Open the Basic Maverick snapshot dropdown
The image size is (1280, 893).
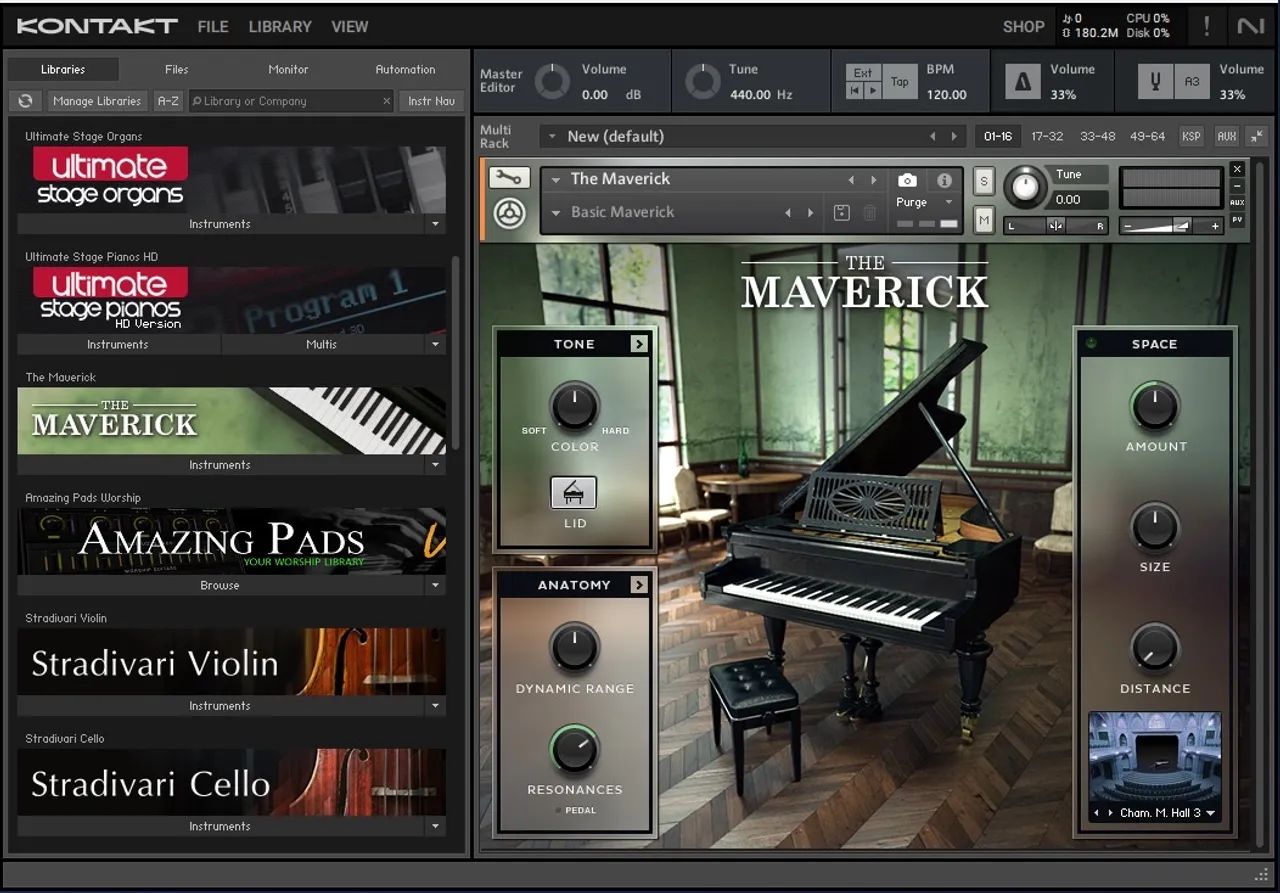point(556,212)
